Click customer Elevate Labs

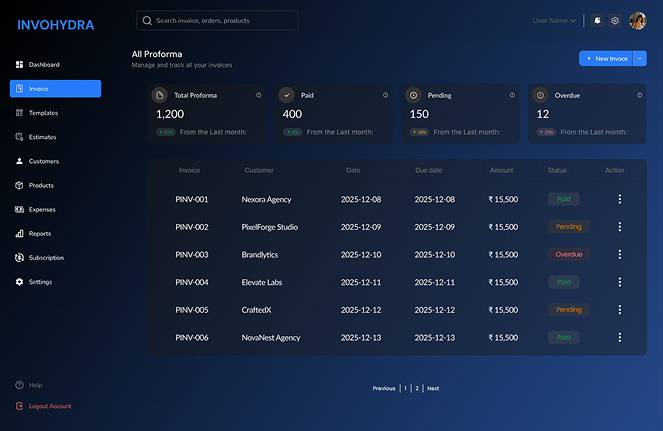coord(262,282)
